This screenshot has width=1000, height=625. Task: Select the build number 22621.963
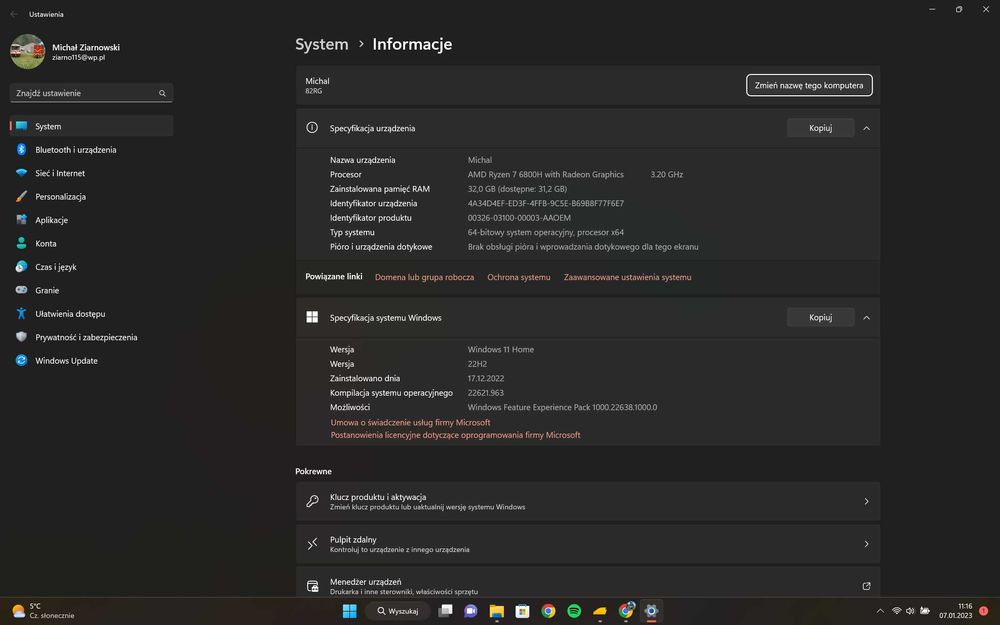(x=485, y=393)
